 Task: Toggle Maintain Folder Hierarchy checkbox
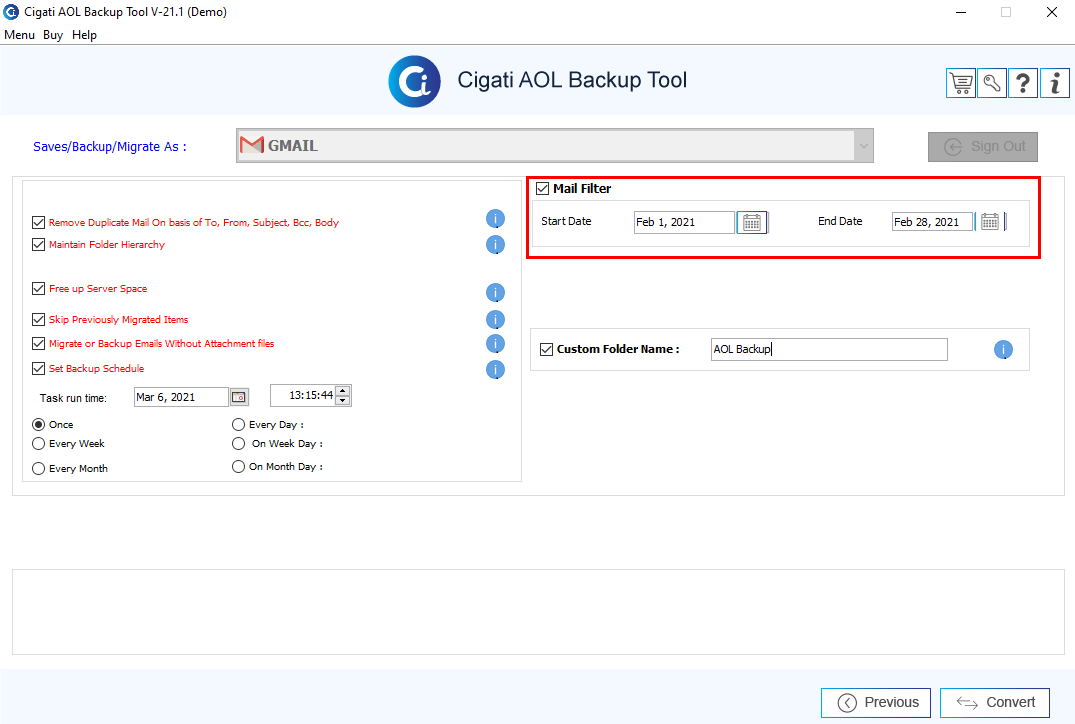38,244
